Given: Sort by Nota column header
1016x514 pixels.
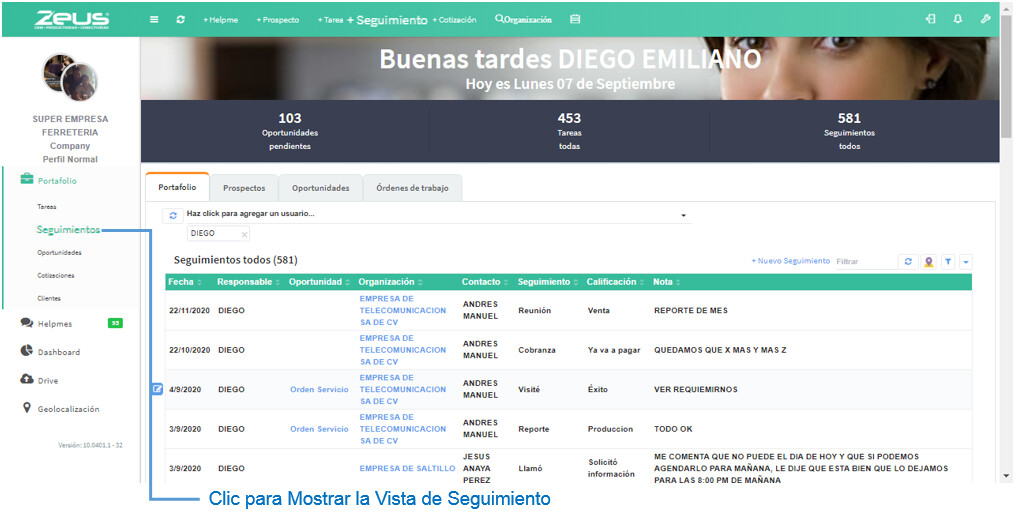Looking at the screenshot, I should click(x=667, y=282).
